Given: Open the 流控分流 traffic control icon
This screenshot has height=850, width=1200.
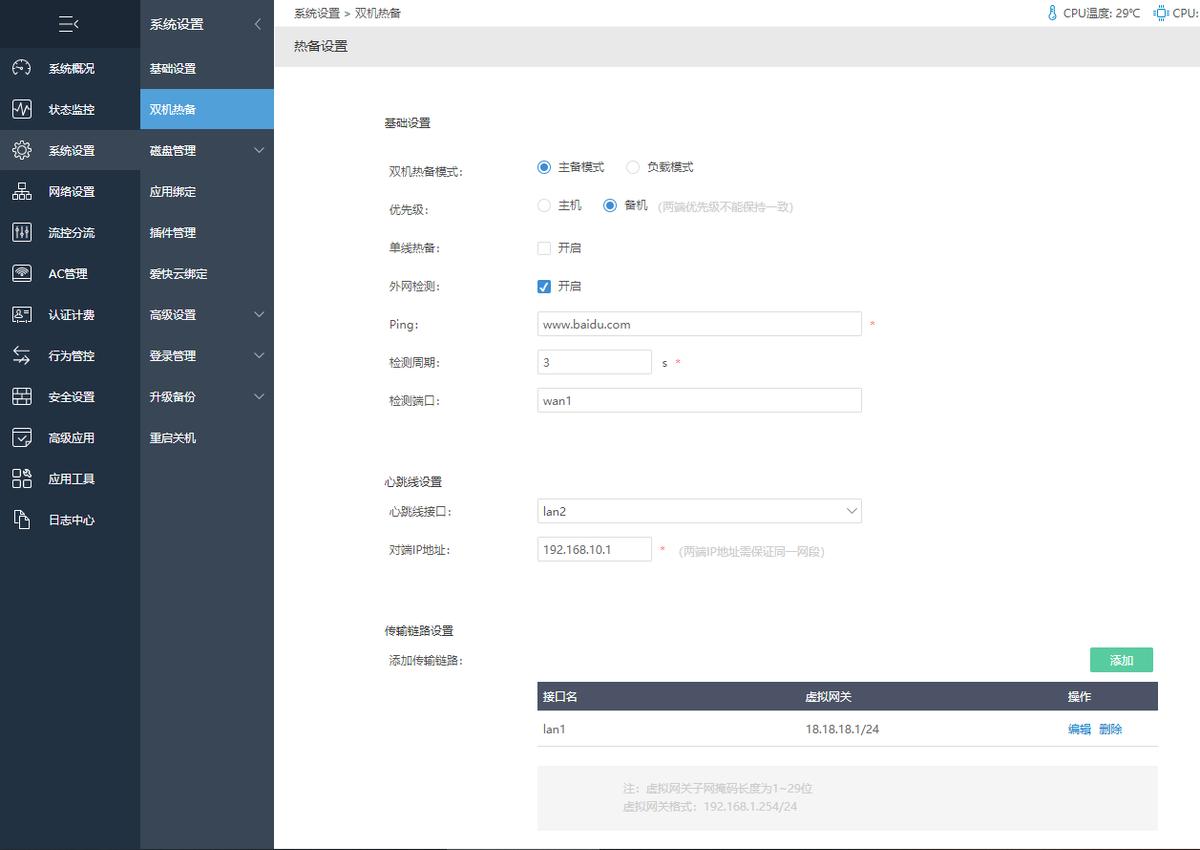Looking at the screenshot, I should (21, 232).
